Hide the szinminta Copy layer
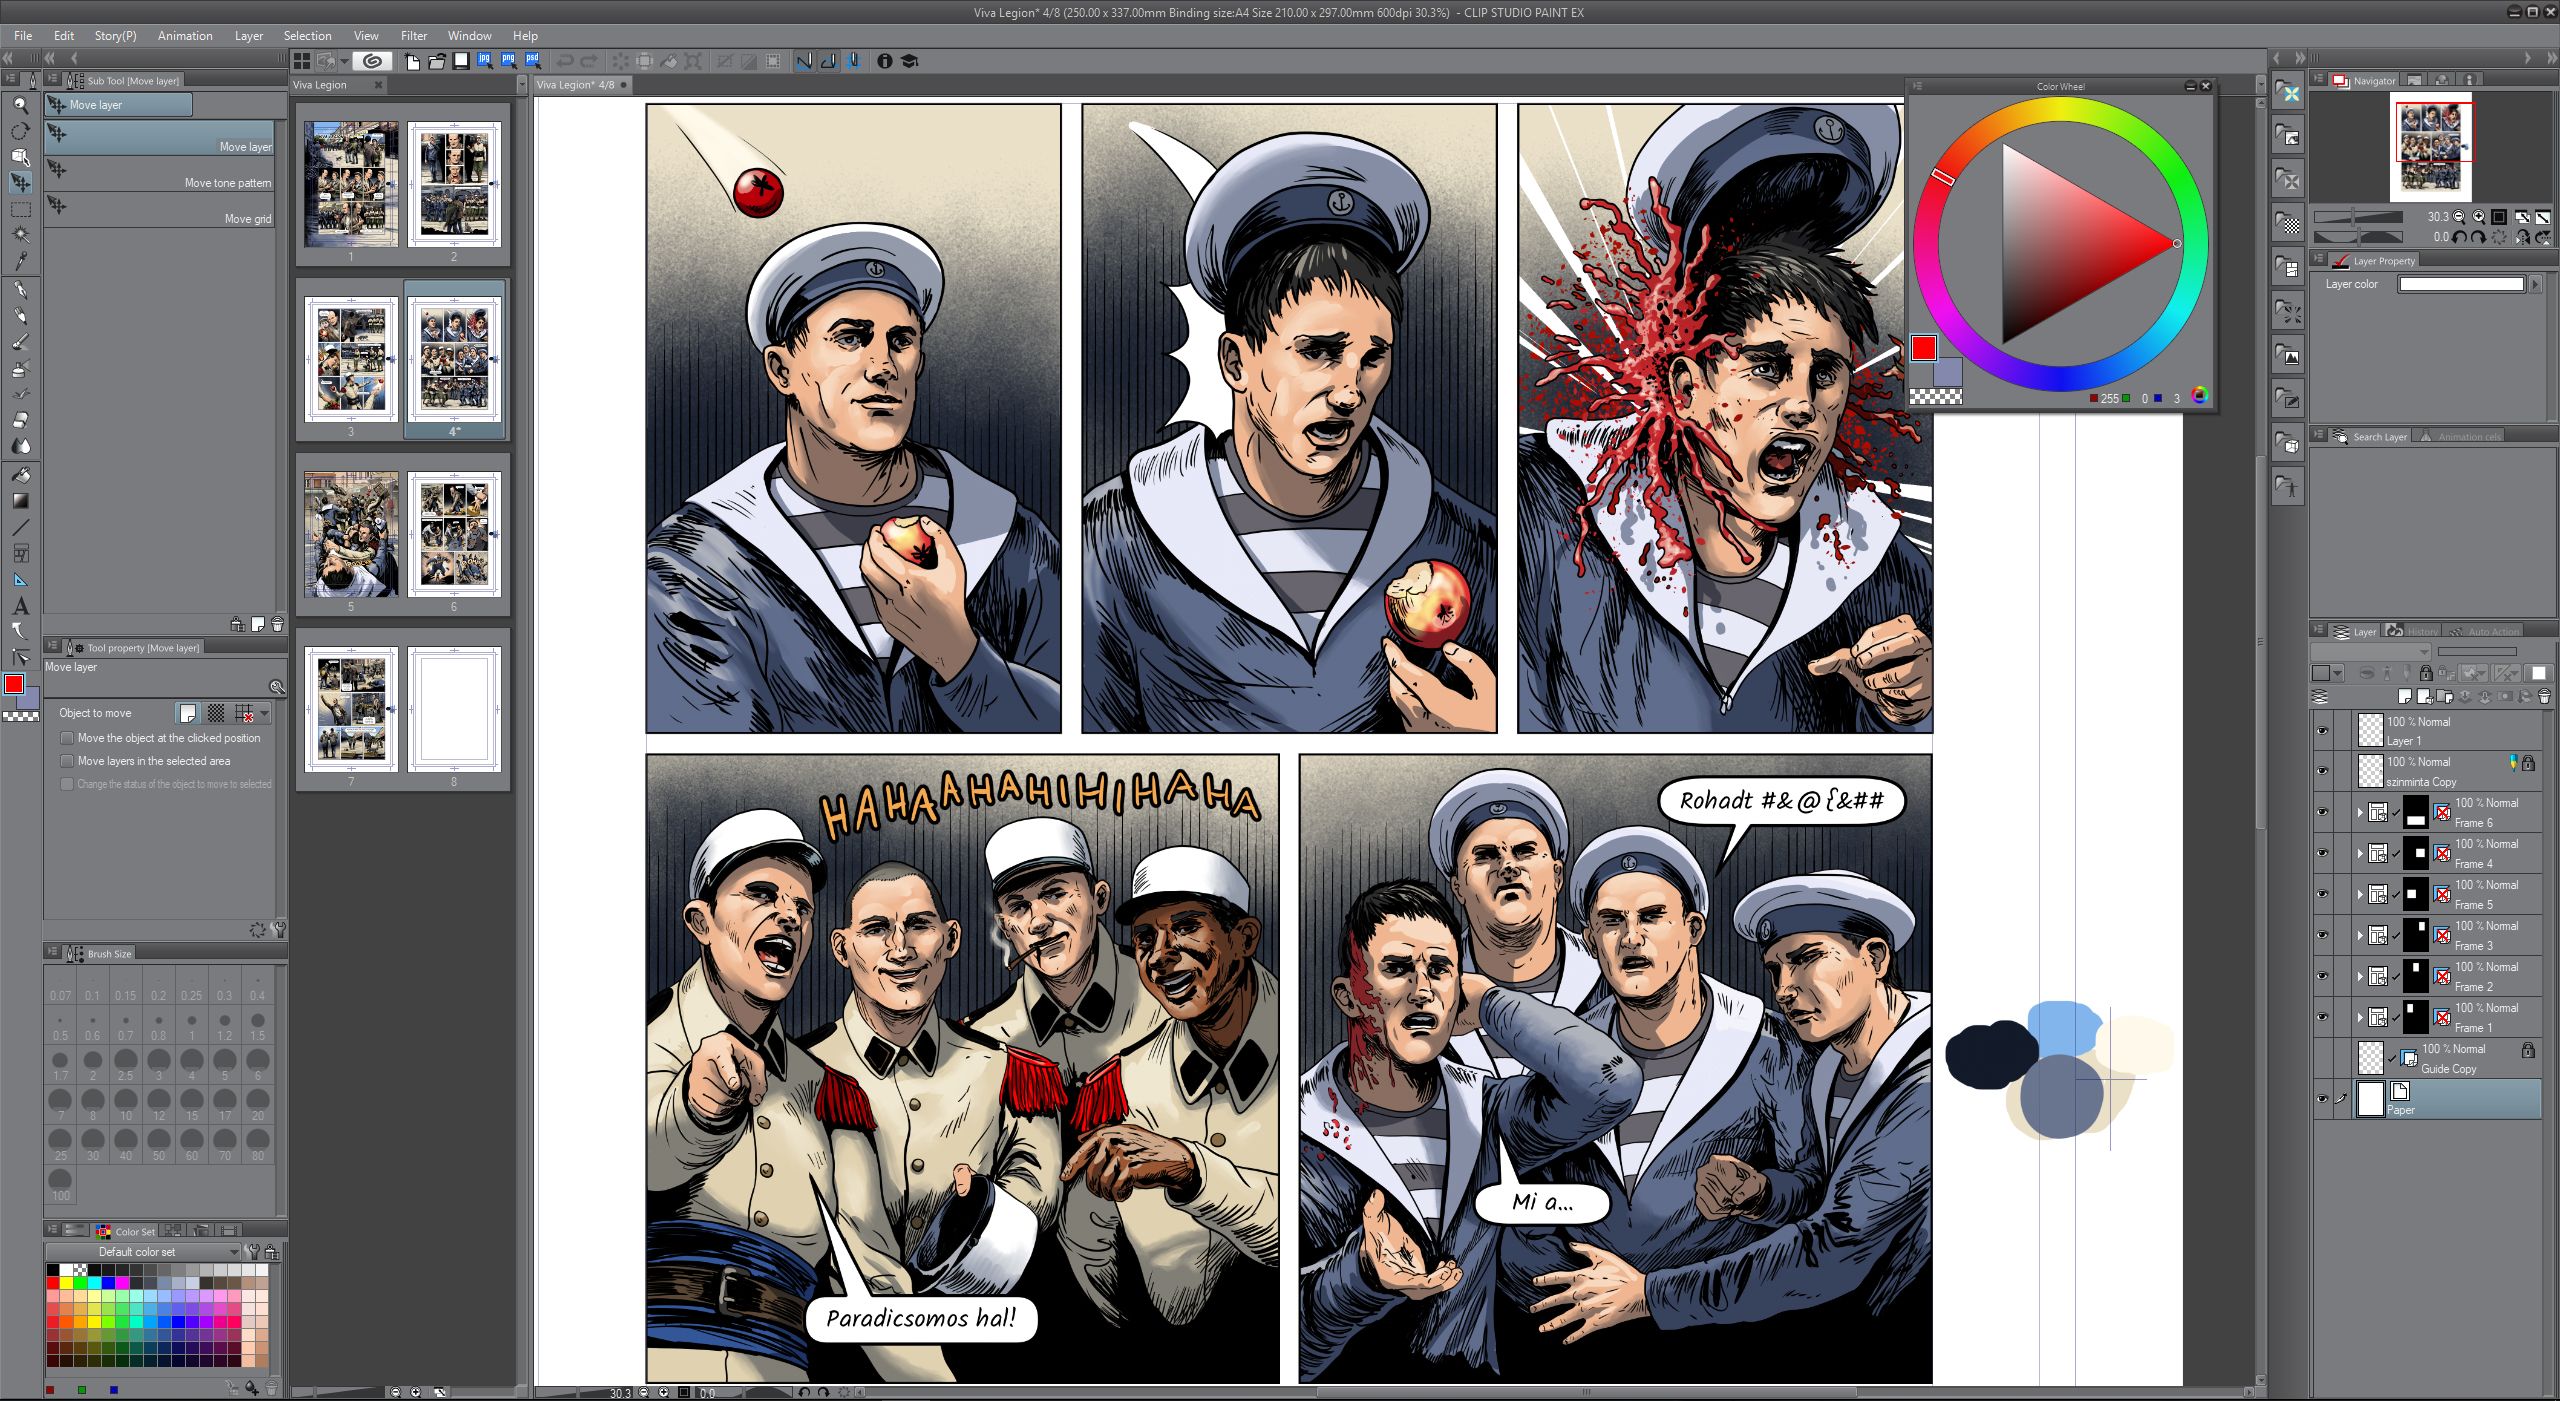 [2322, 772]
